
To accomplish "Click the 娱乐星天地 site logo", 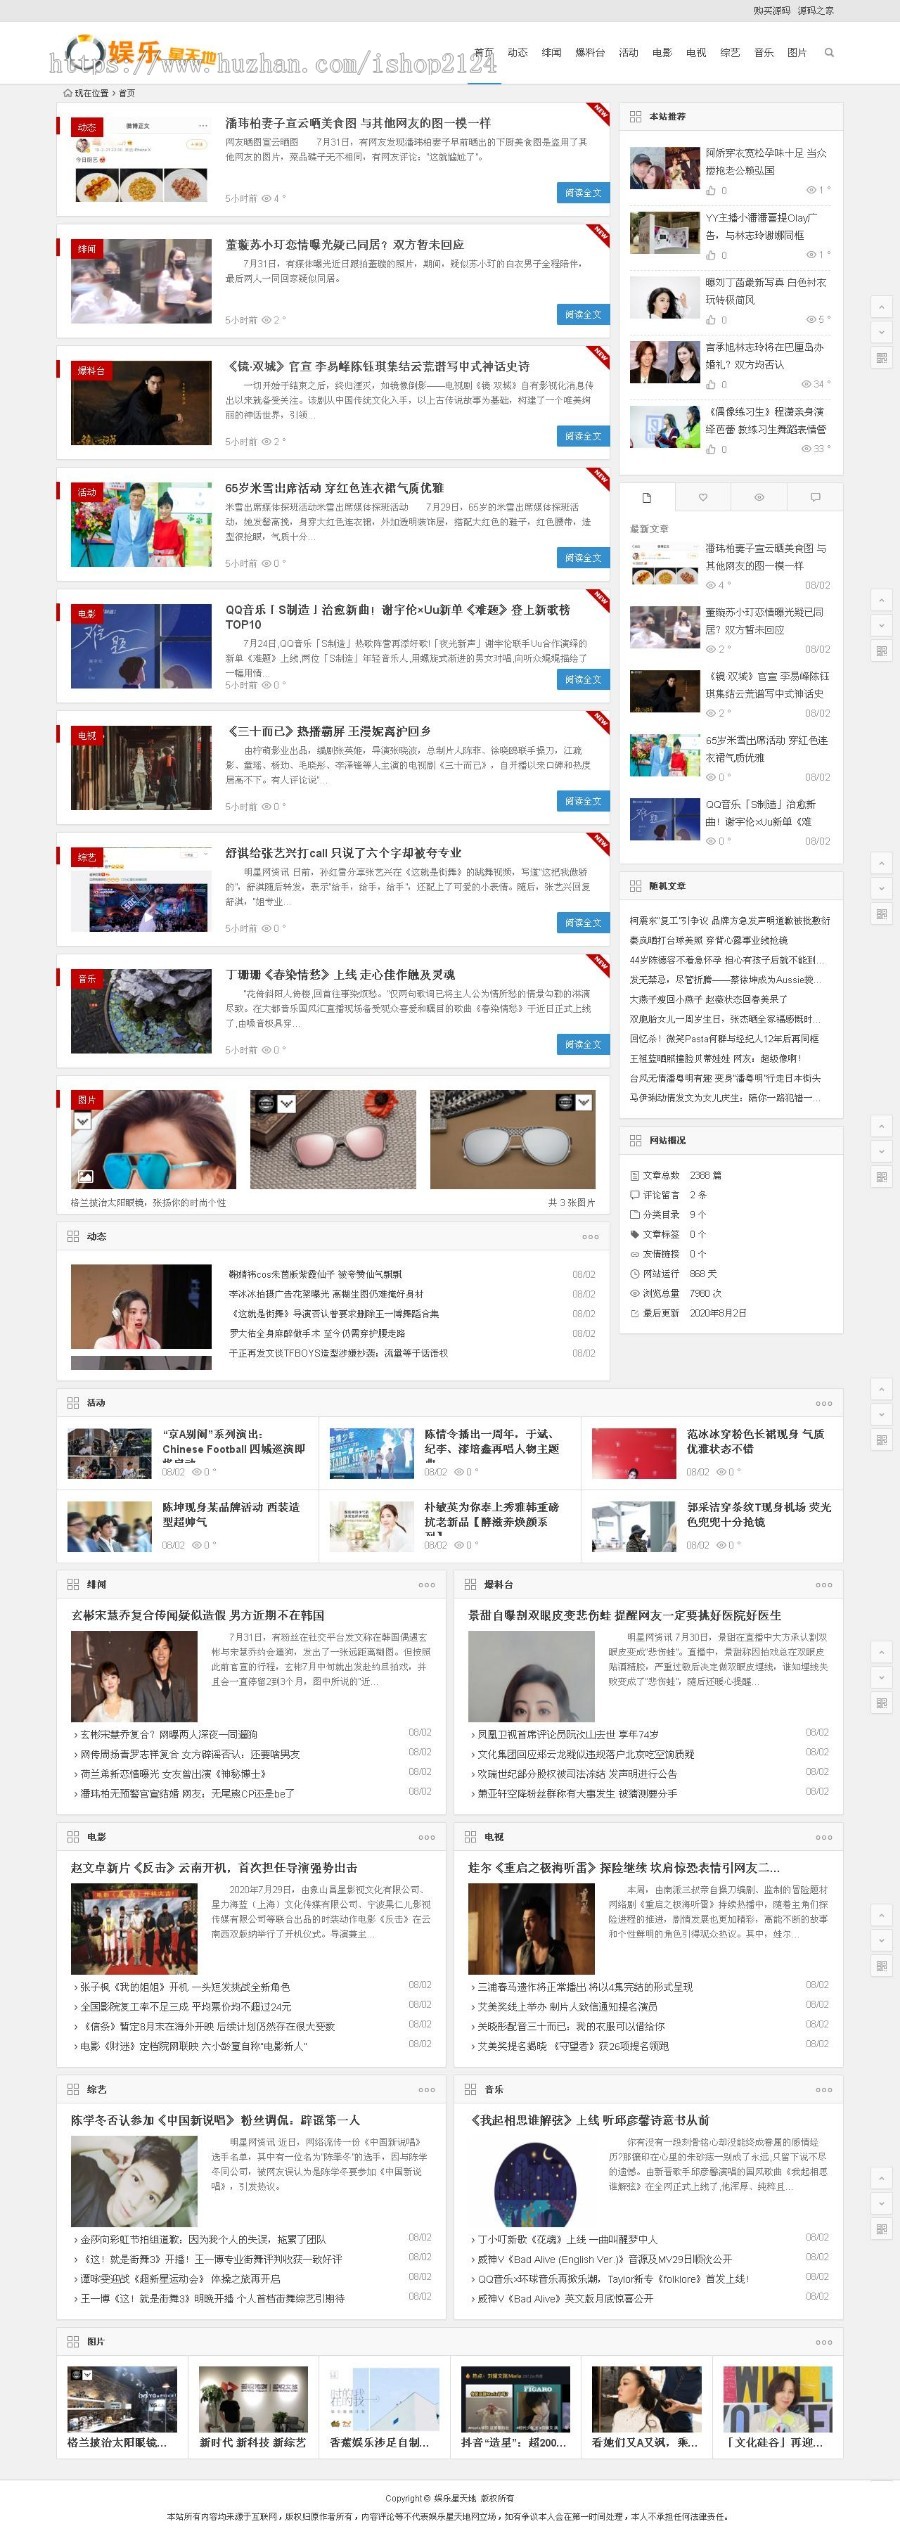I will pyautogui.click(x=140, y=52).
